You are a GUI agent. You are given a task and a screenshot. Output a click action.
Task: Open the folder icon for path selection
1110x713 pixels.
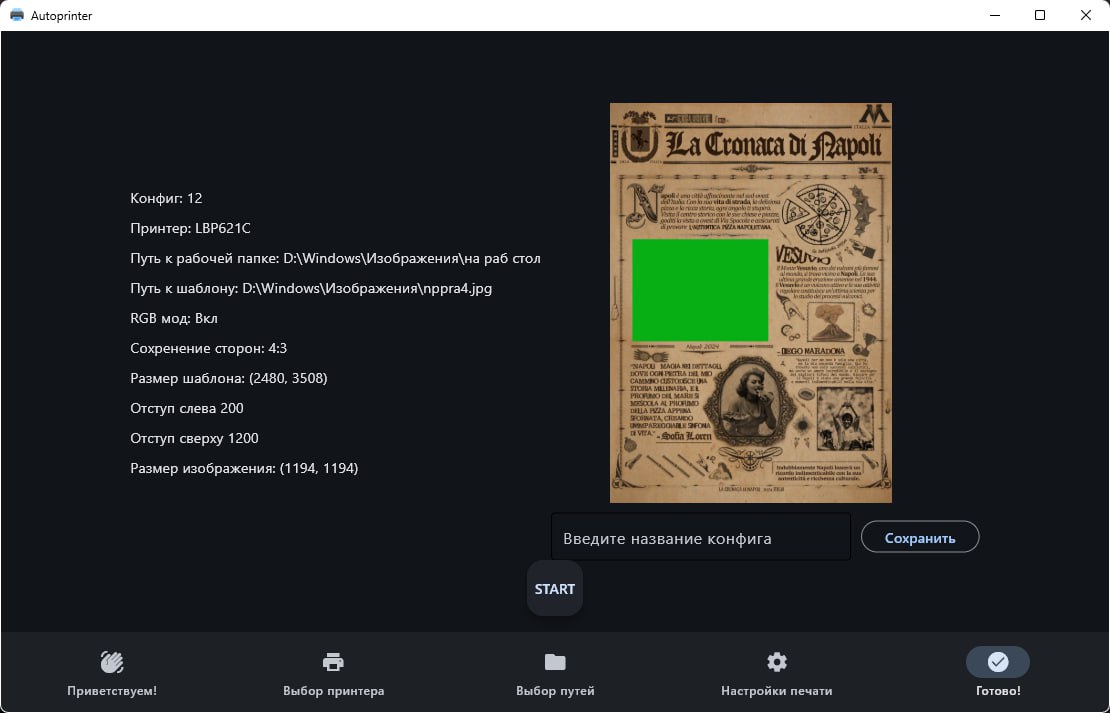(x=555, y=662)
